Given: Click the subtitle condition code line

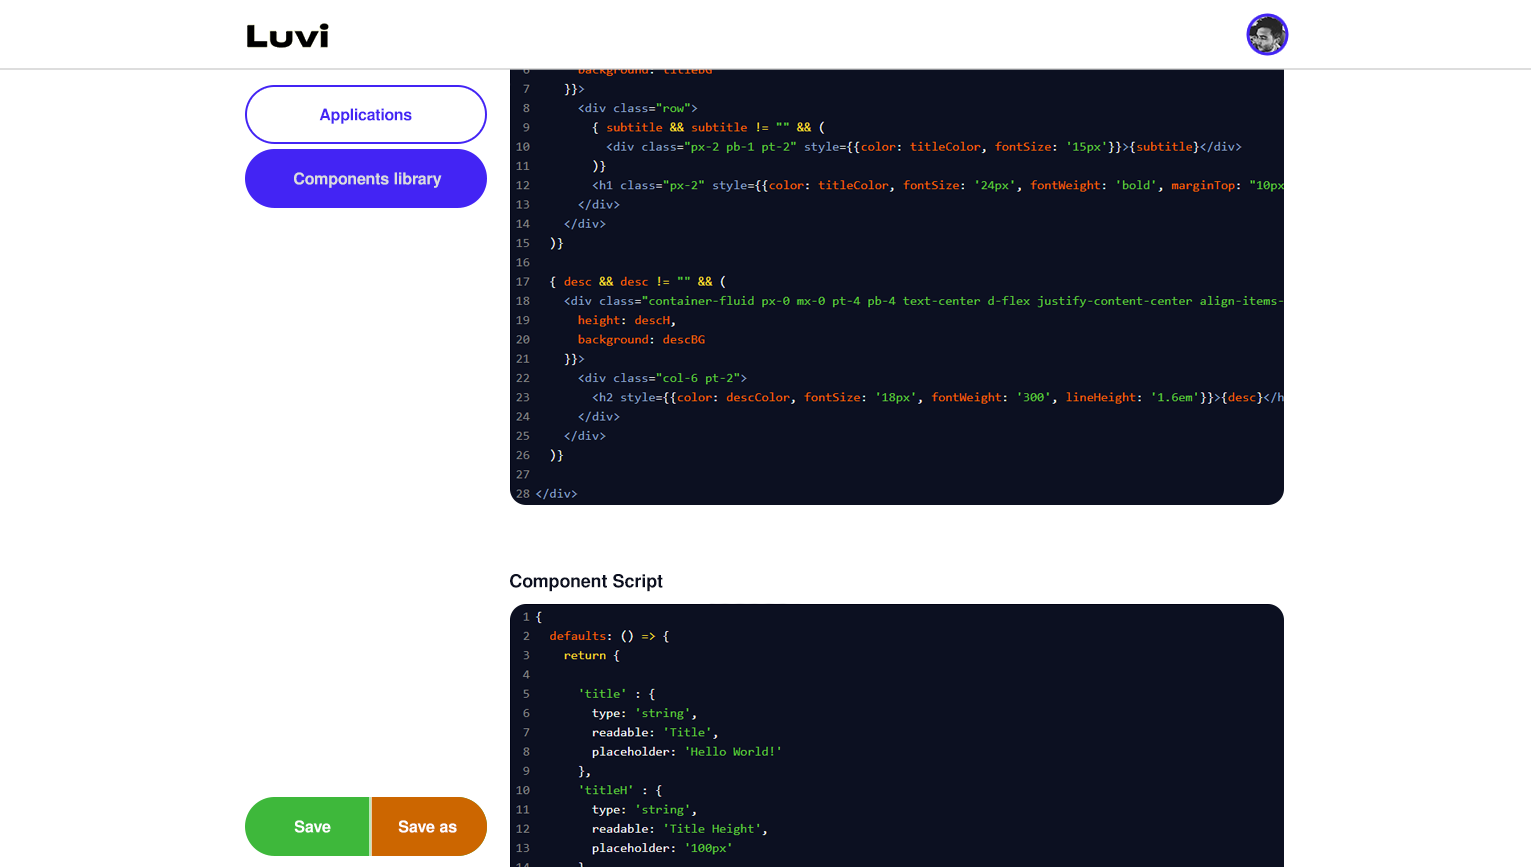Looking at the screenshot, I should click(708, 127).
